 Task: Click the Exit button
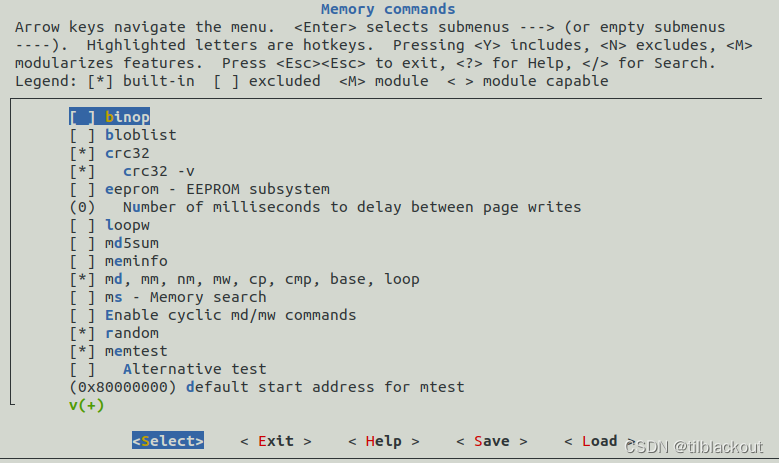276,441
